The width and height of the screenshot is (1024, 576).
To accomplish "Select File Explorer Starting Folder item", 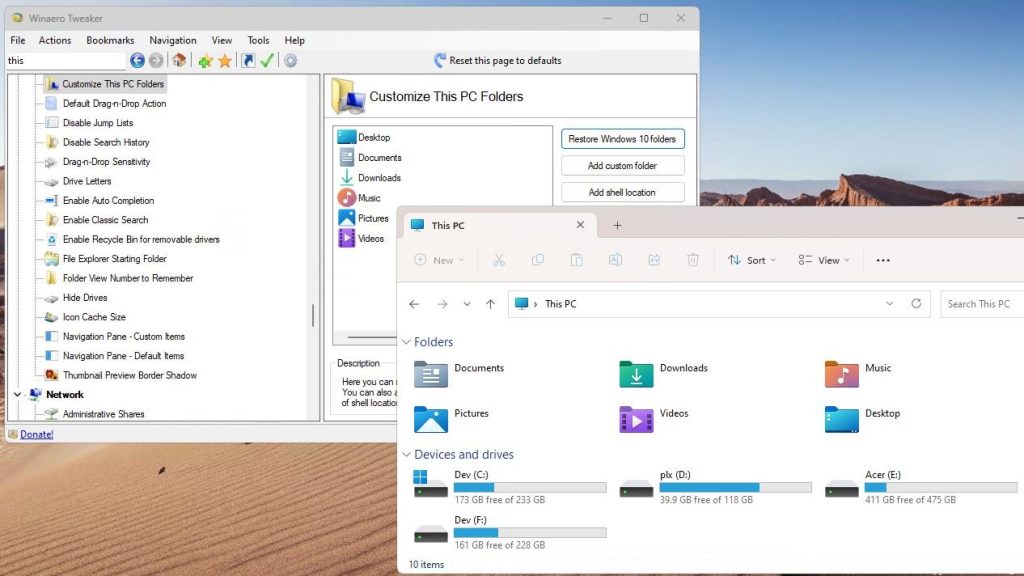I will pos(106,259).
